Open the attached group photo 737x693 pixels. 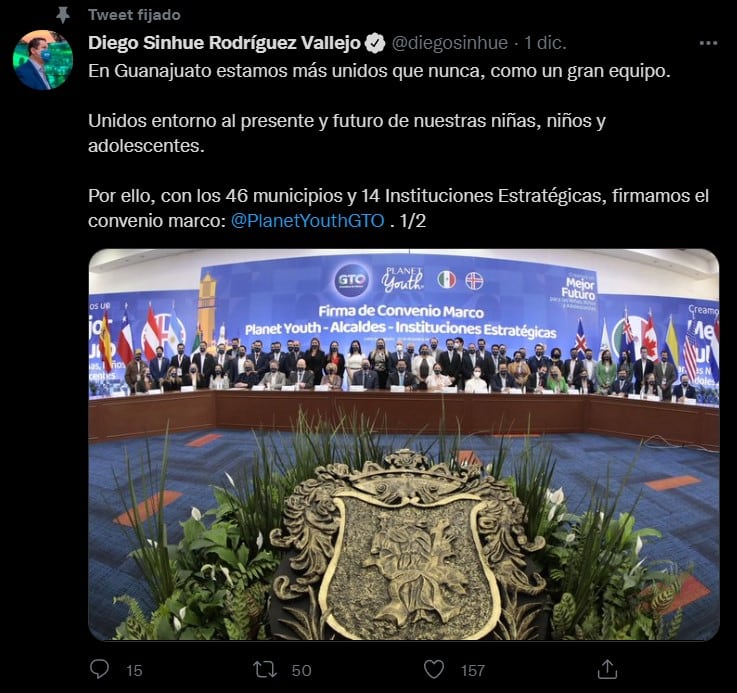404,444
